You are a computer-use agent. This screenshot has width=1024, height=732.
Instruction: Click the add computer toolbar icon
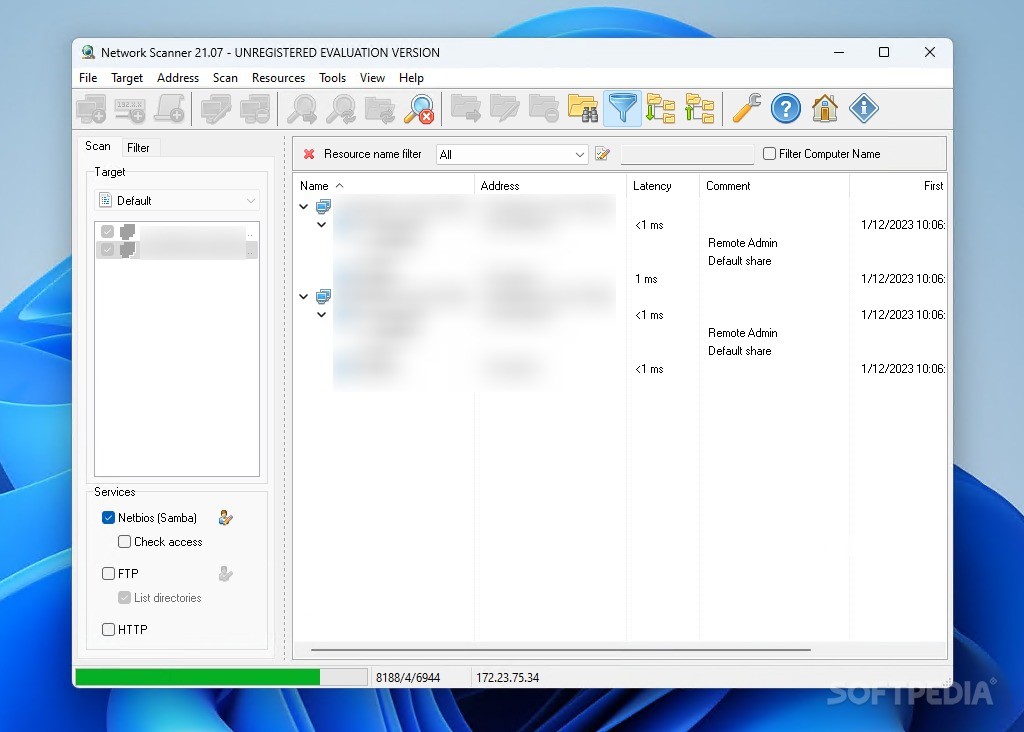pos(91,108)
